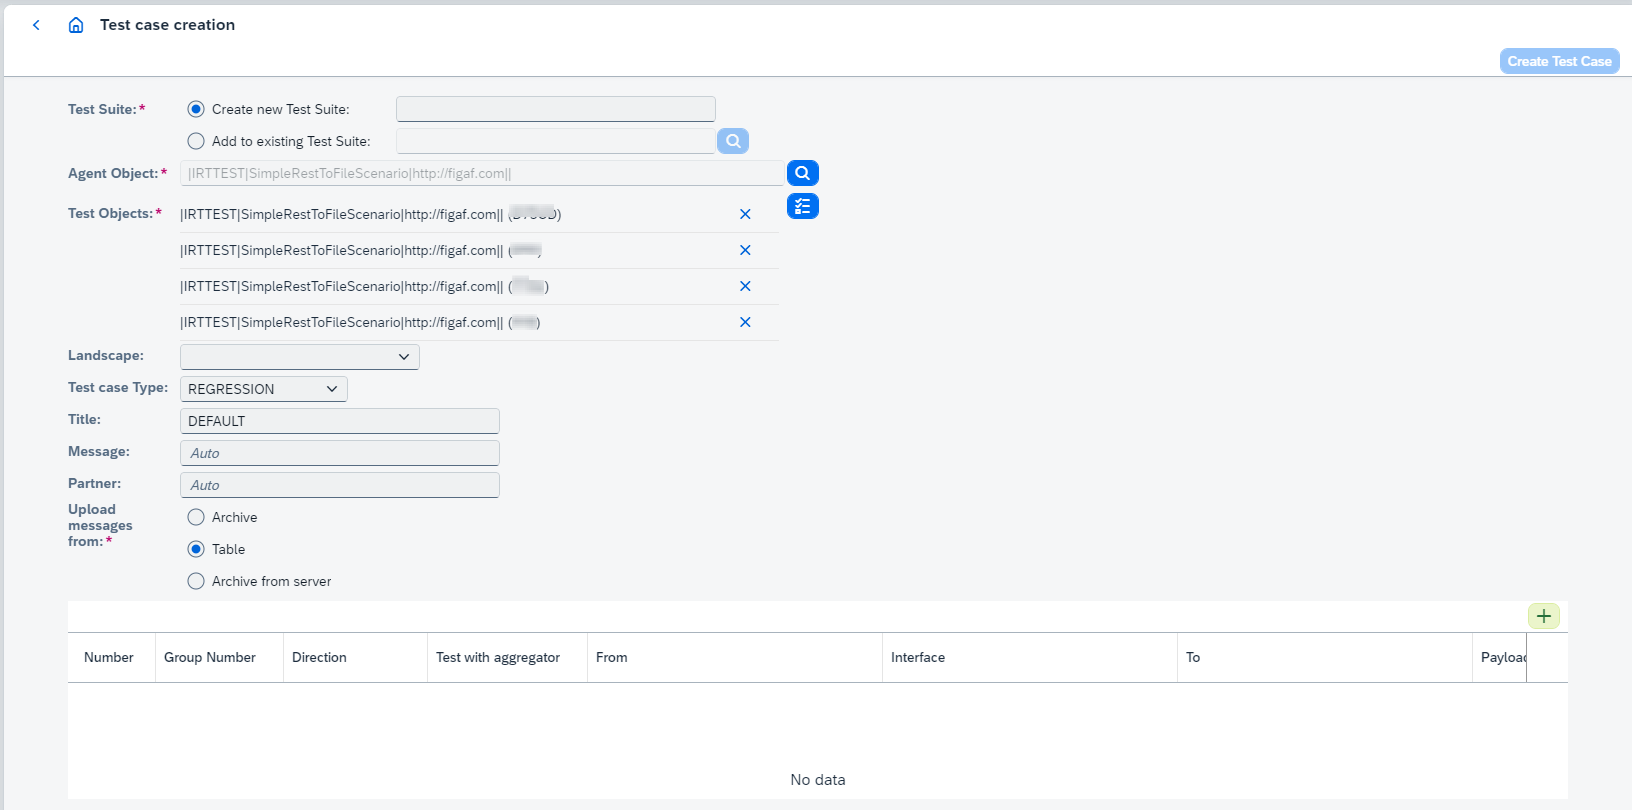1632x810 pixels.
Task: Click the Test case creation title
Action: pyautogui.click(x=168, y=25)
